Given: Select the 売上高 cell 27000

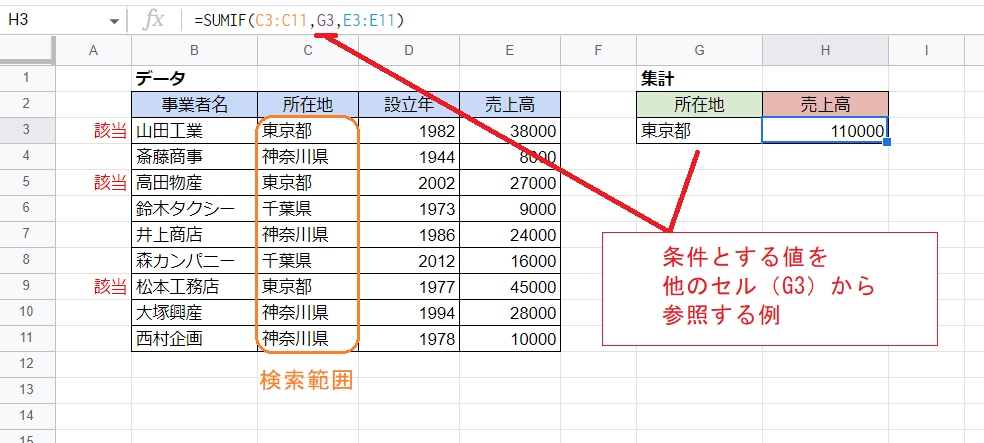Looking at the screenshot, I should (x=510, y=183).
